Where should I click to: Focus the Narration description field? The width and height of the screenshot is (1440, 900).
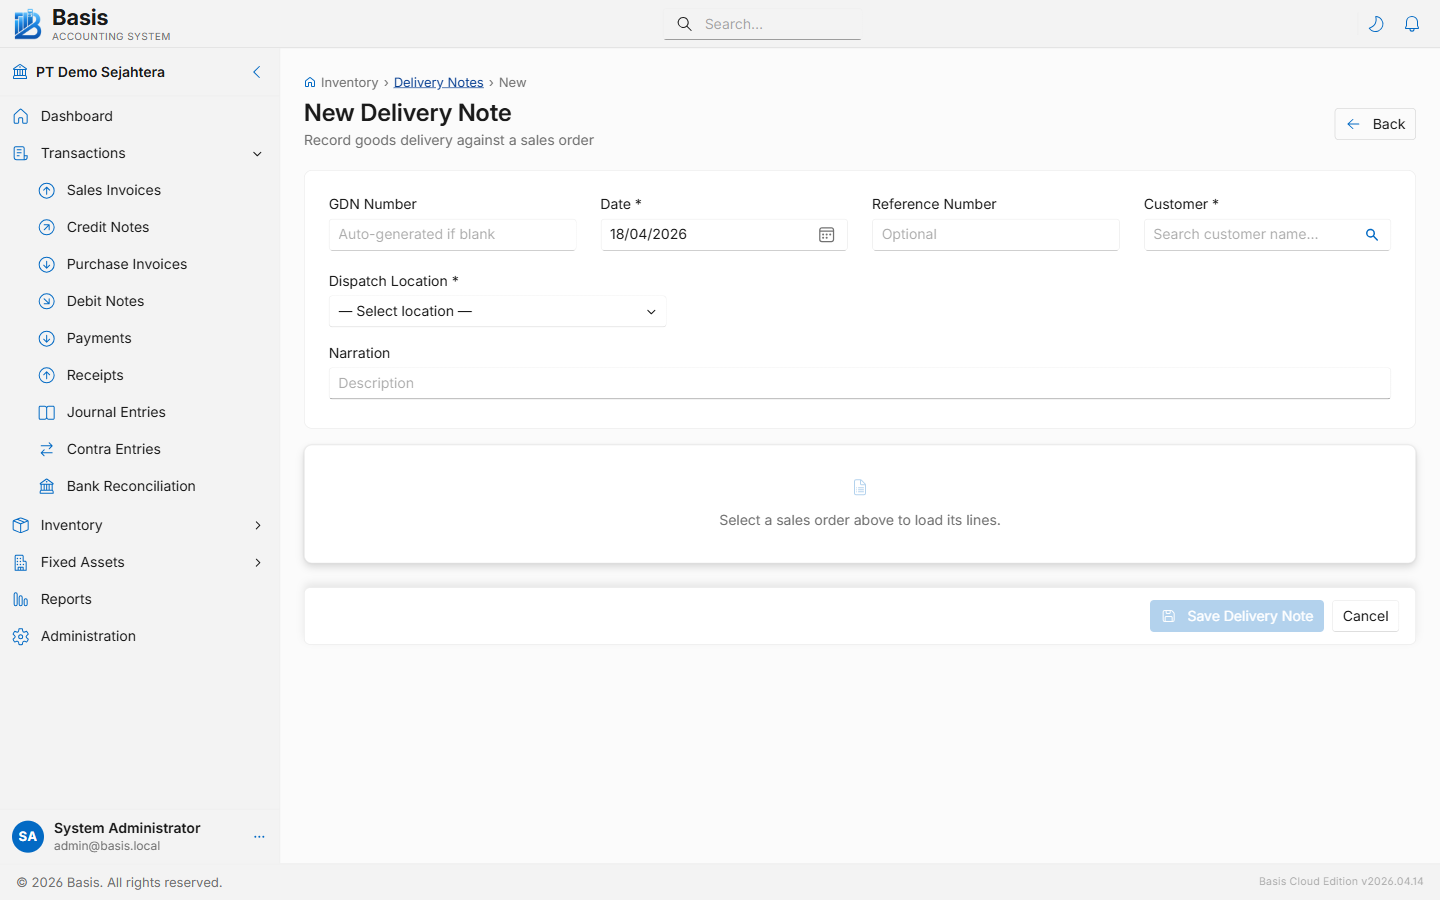pyautogui.click(x=859, y=383)
